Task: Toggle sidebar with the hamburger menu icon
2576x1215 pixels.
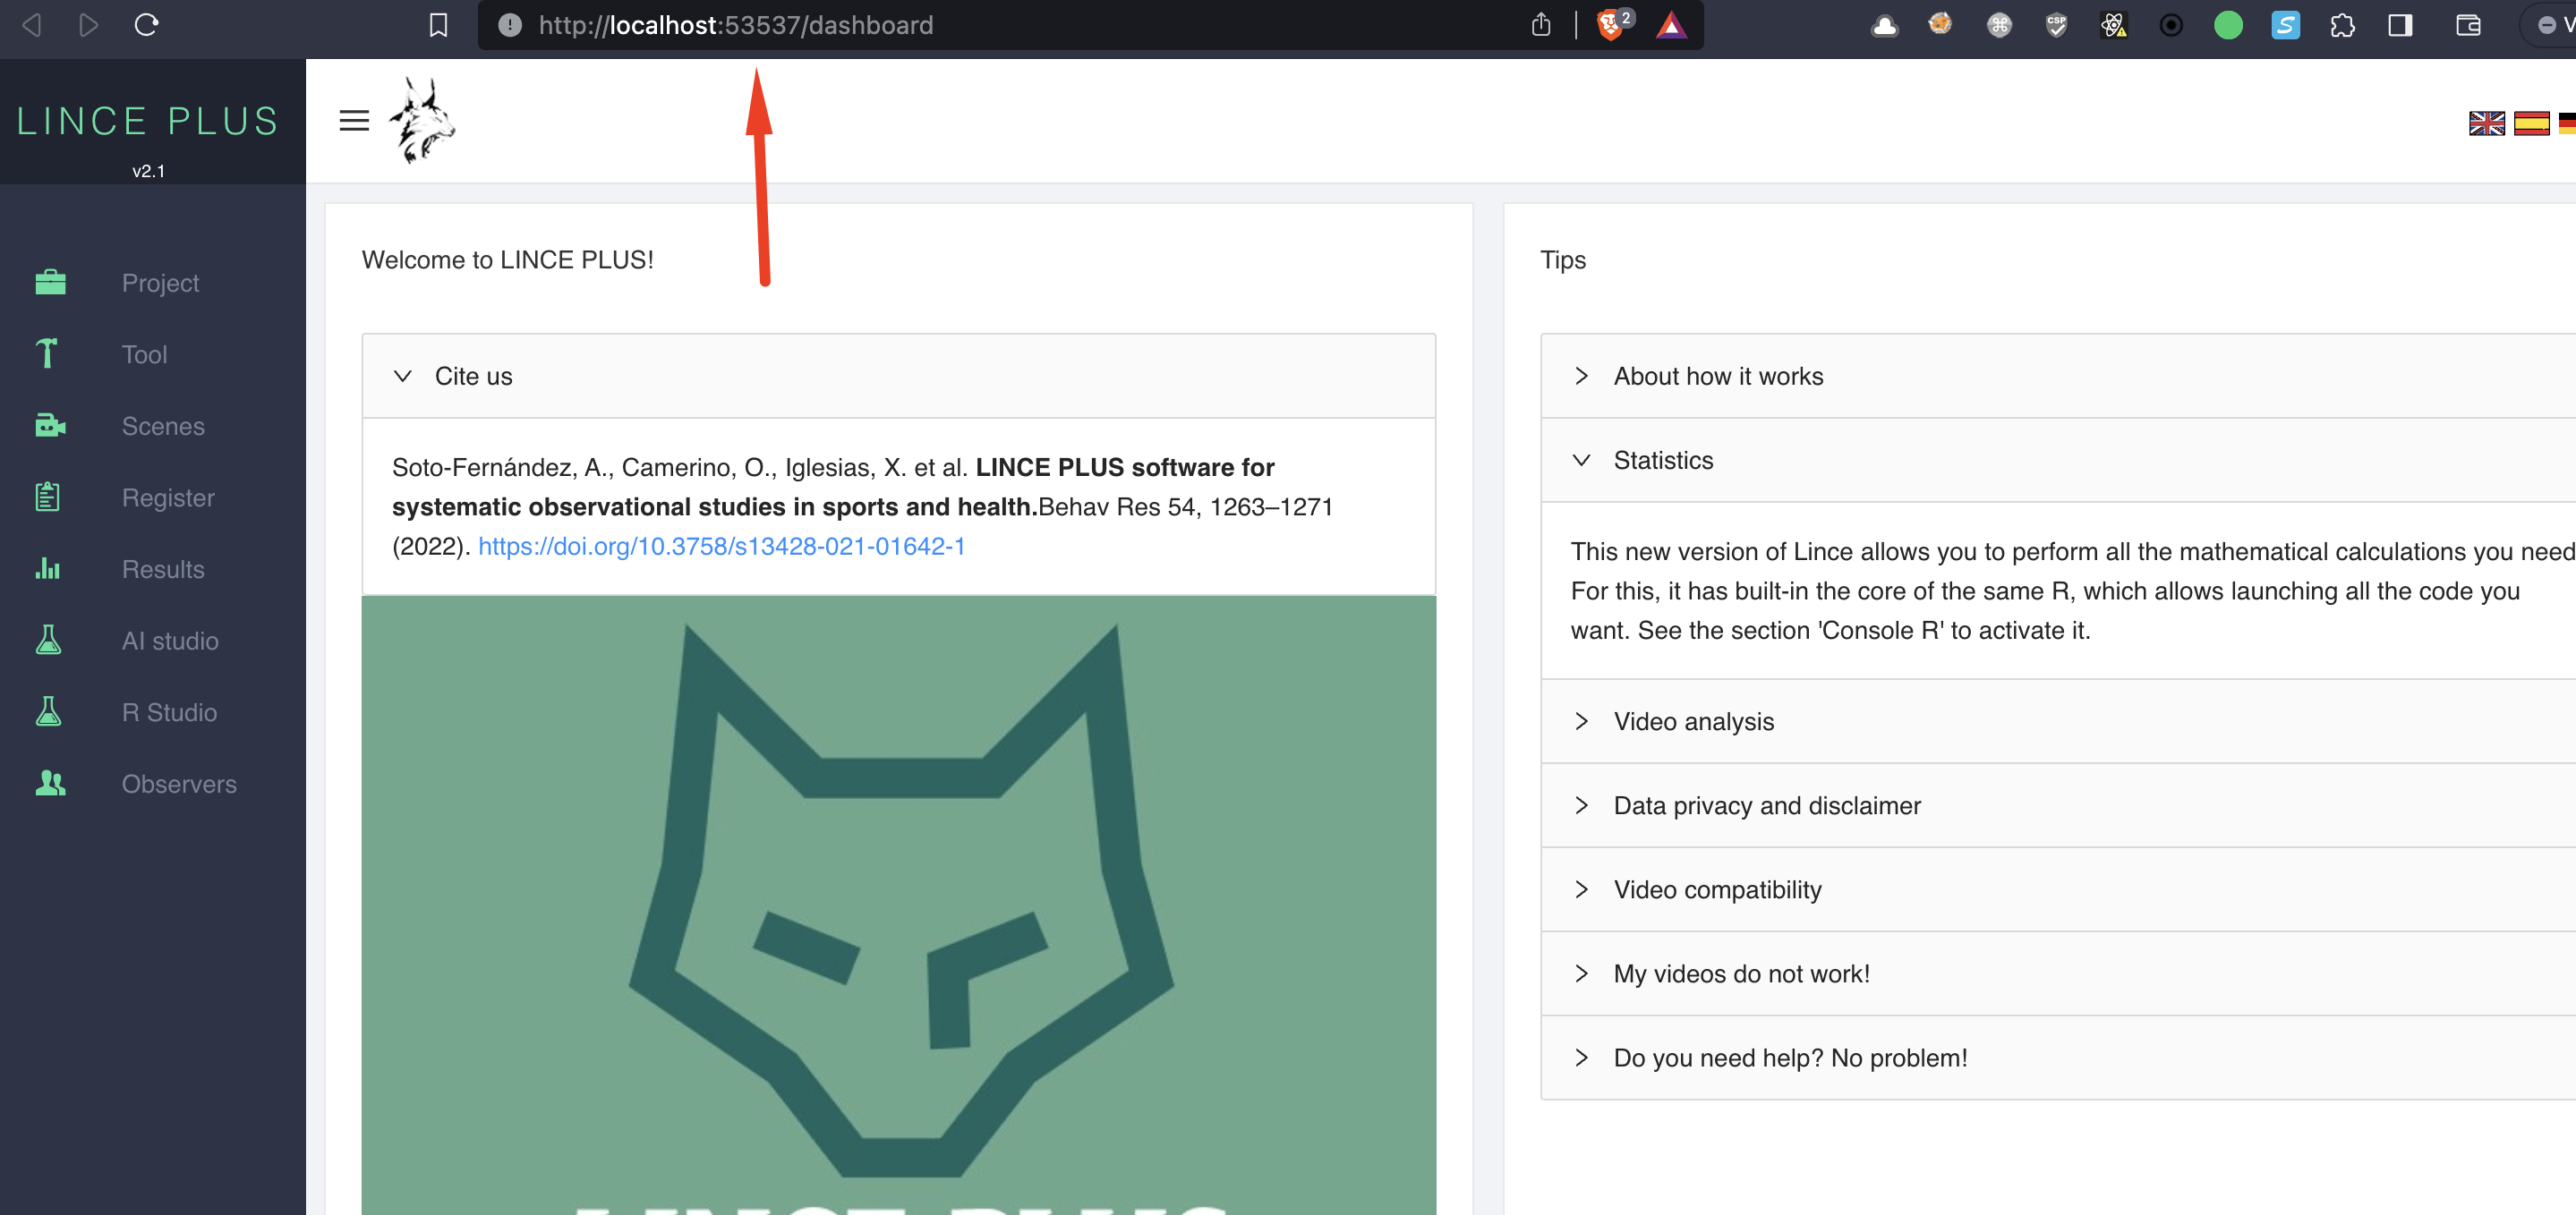Action: click(x=354, y=121)
